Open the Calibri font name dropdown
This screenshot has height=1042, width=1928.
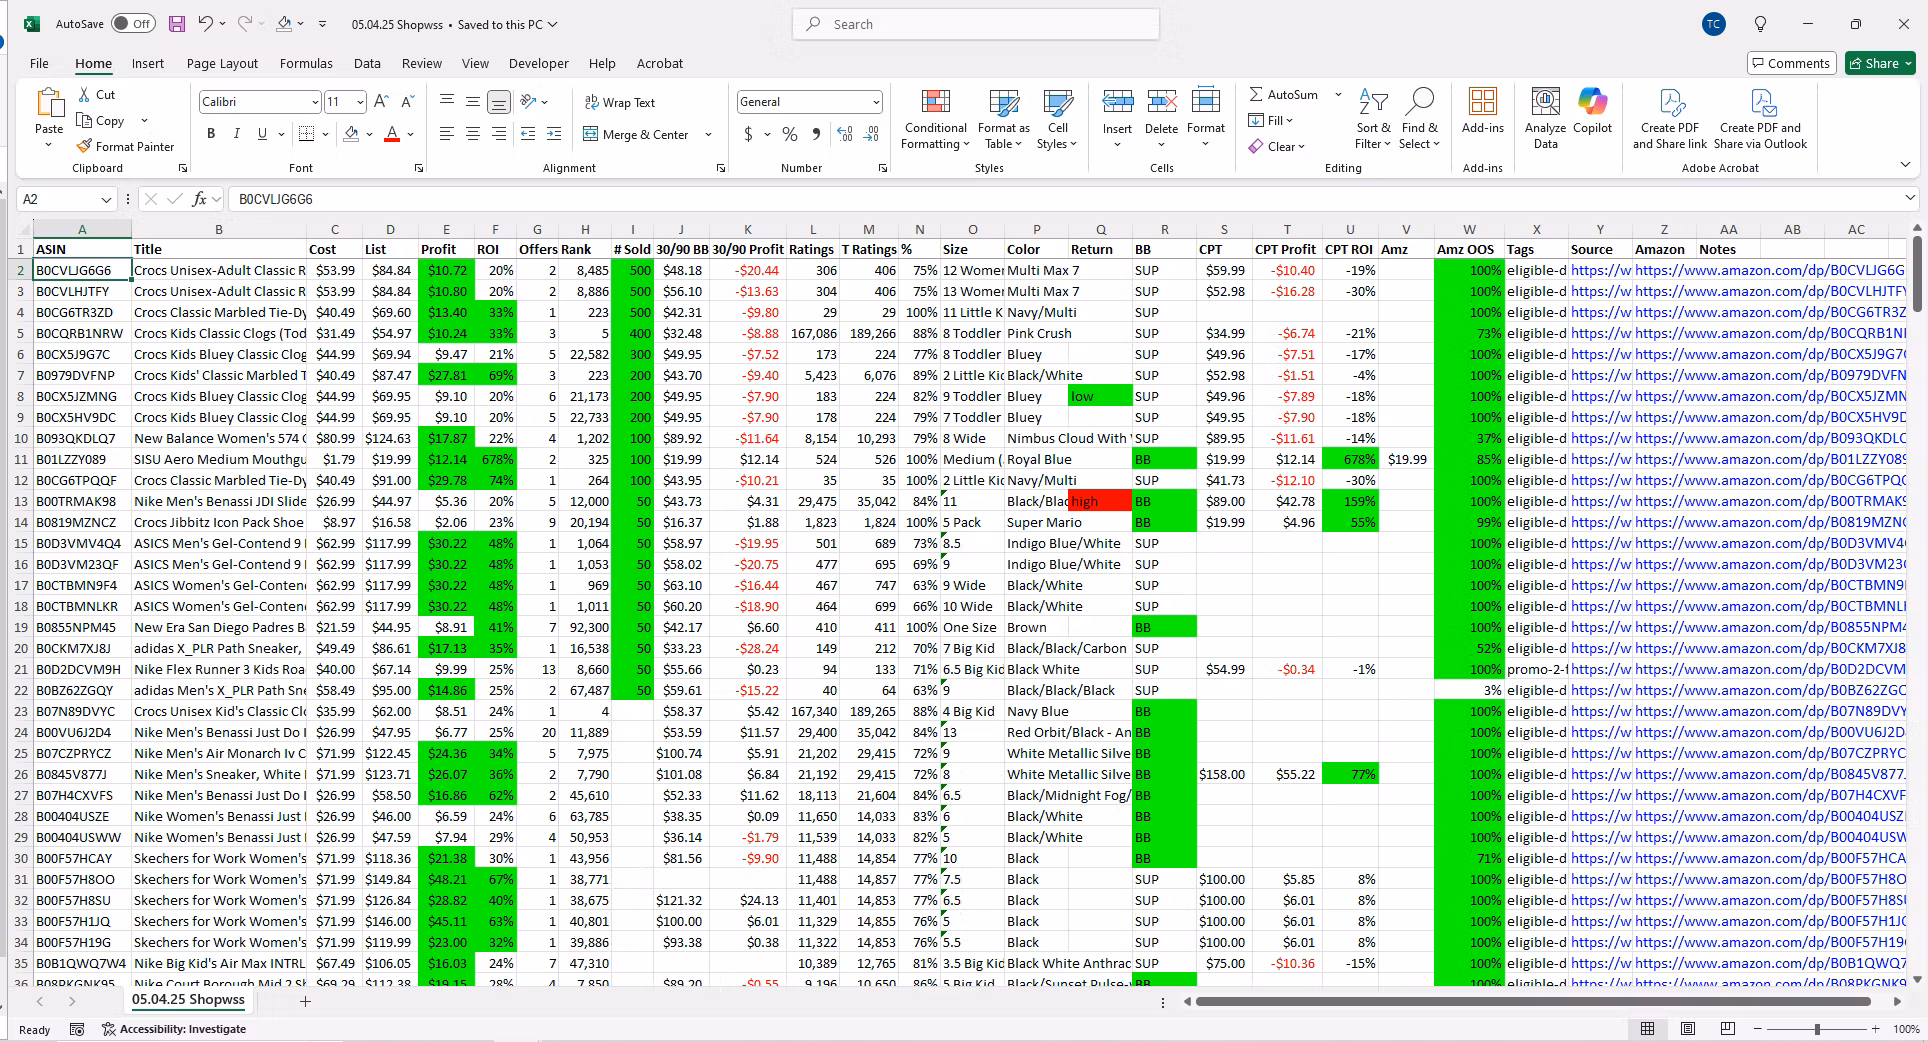pos(315,102)
